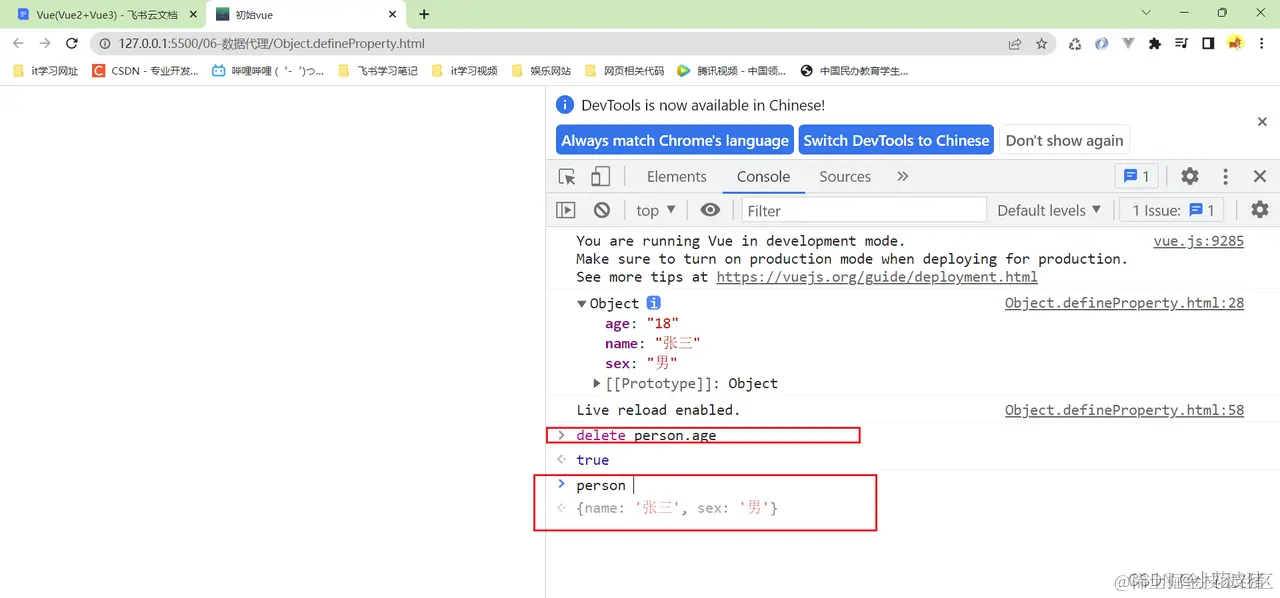The width and height of the screenshot is (1280, 598).
Task: Open the DevTools three-dot customize menu
Action: pos(1225,176)
